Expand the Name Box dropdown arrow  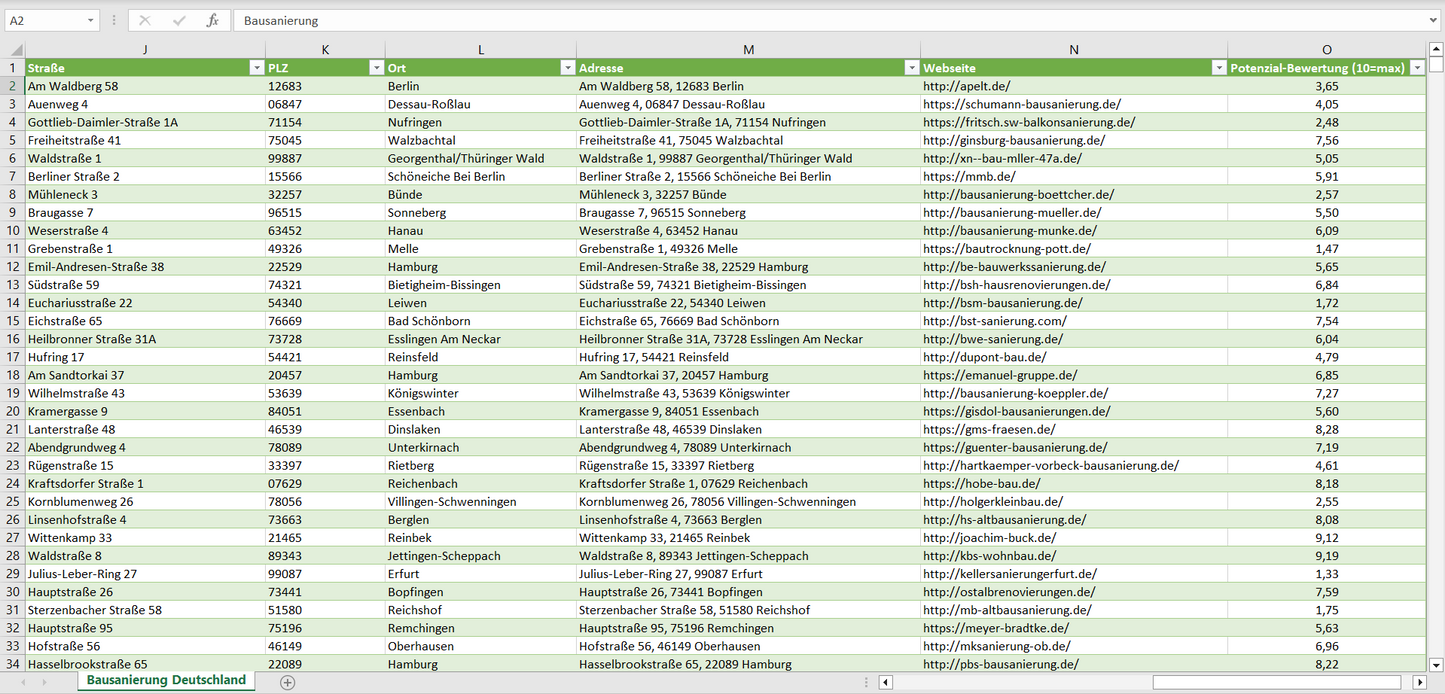pyautogui.click(x=91, y=20)
